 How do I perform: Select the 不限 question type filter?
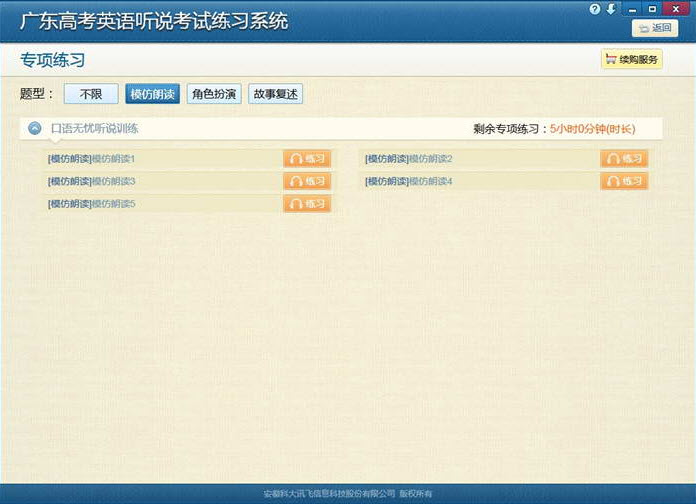coord(91,94)
